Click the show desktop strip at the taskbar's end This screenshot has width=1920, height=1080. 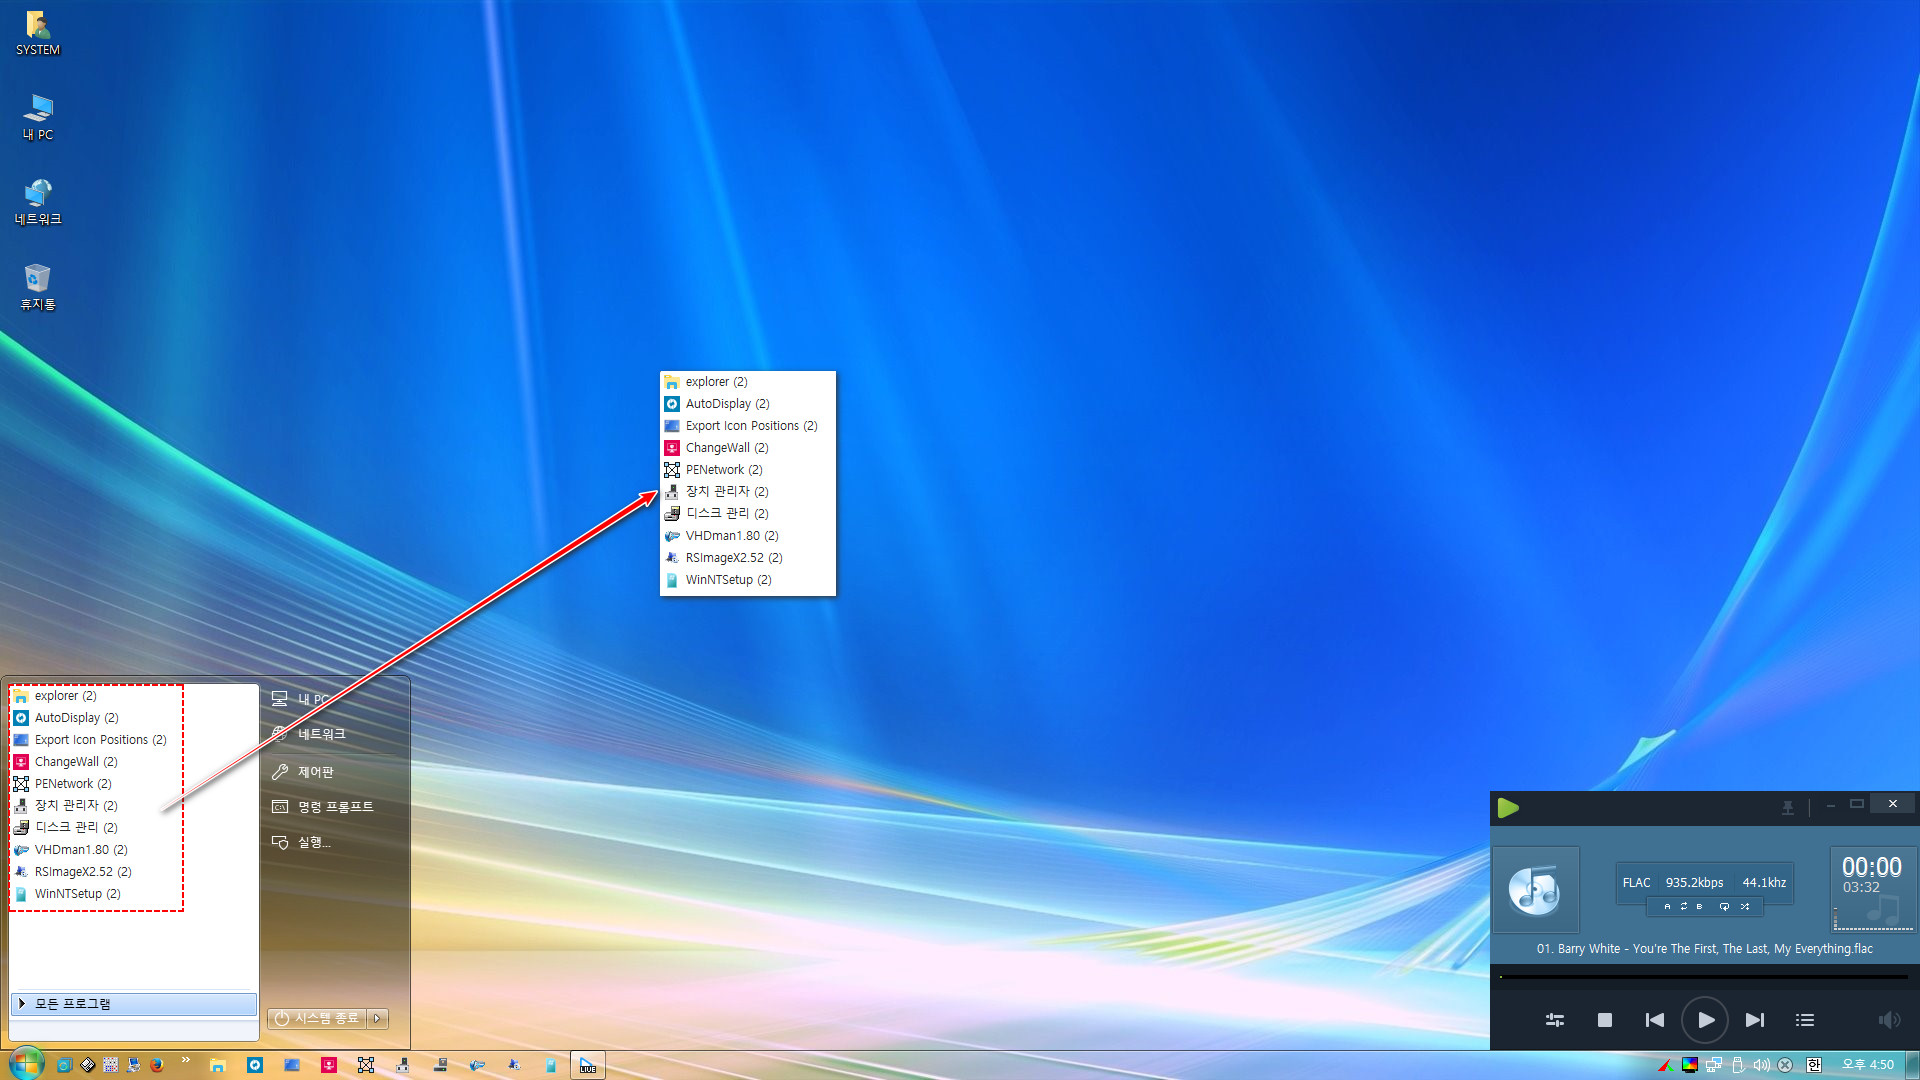[1913, 1065]
